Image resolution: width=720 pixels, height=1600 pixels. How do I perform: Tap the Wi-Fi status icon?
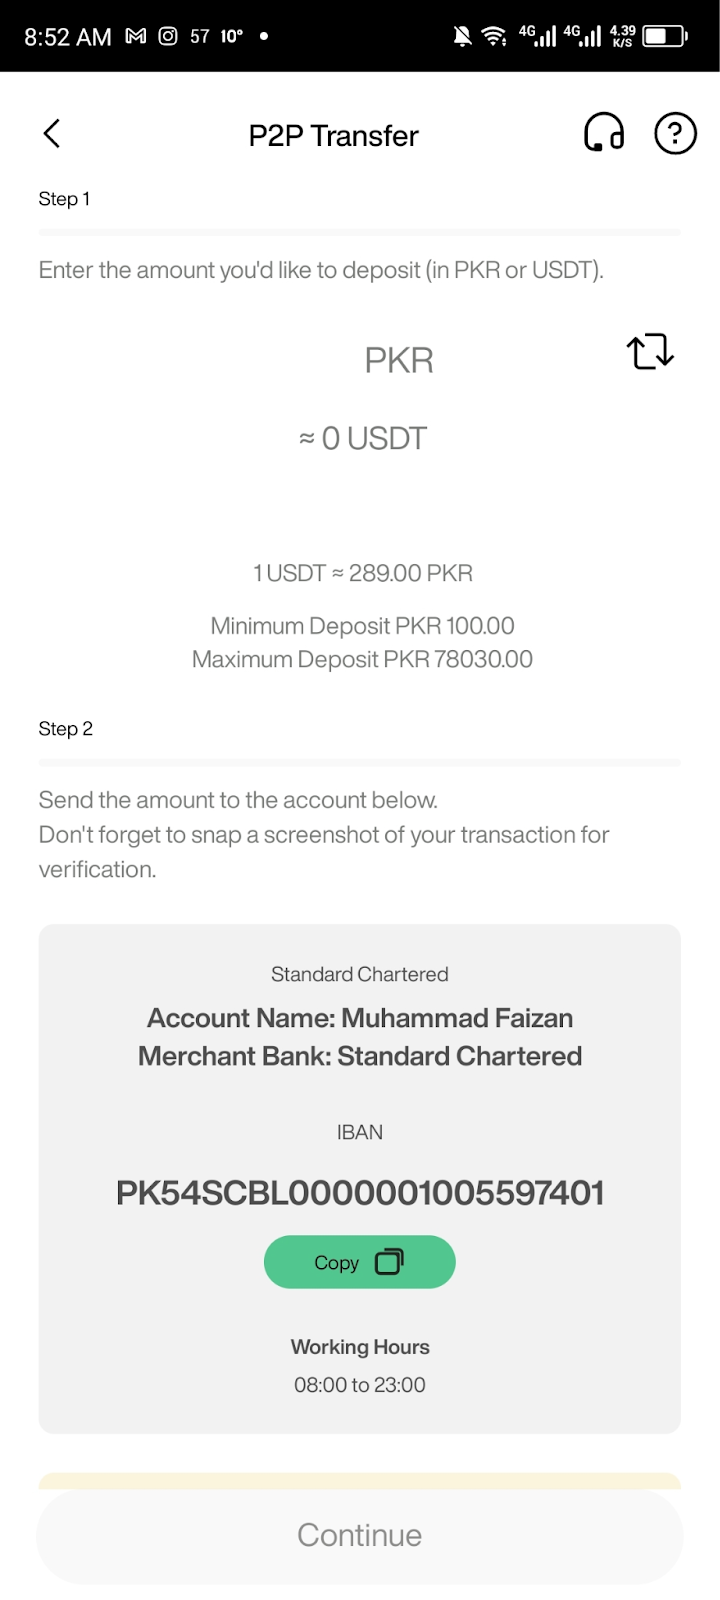(494, 37)
